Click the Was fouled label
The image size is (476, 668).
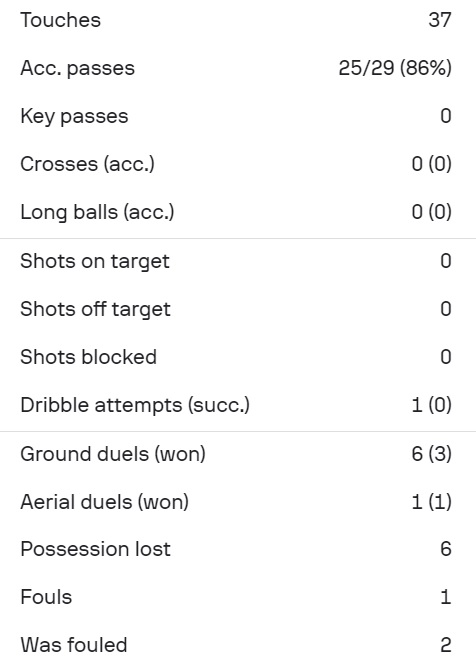[74, 645]
